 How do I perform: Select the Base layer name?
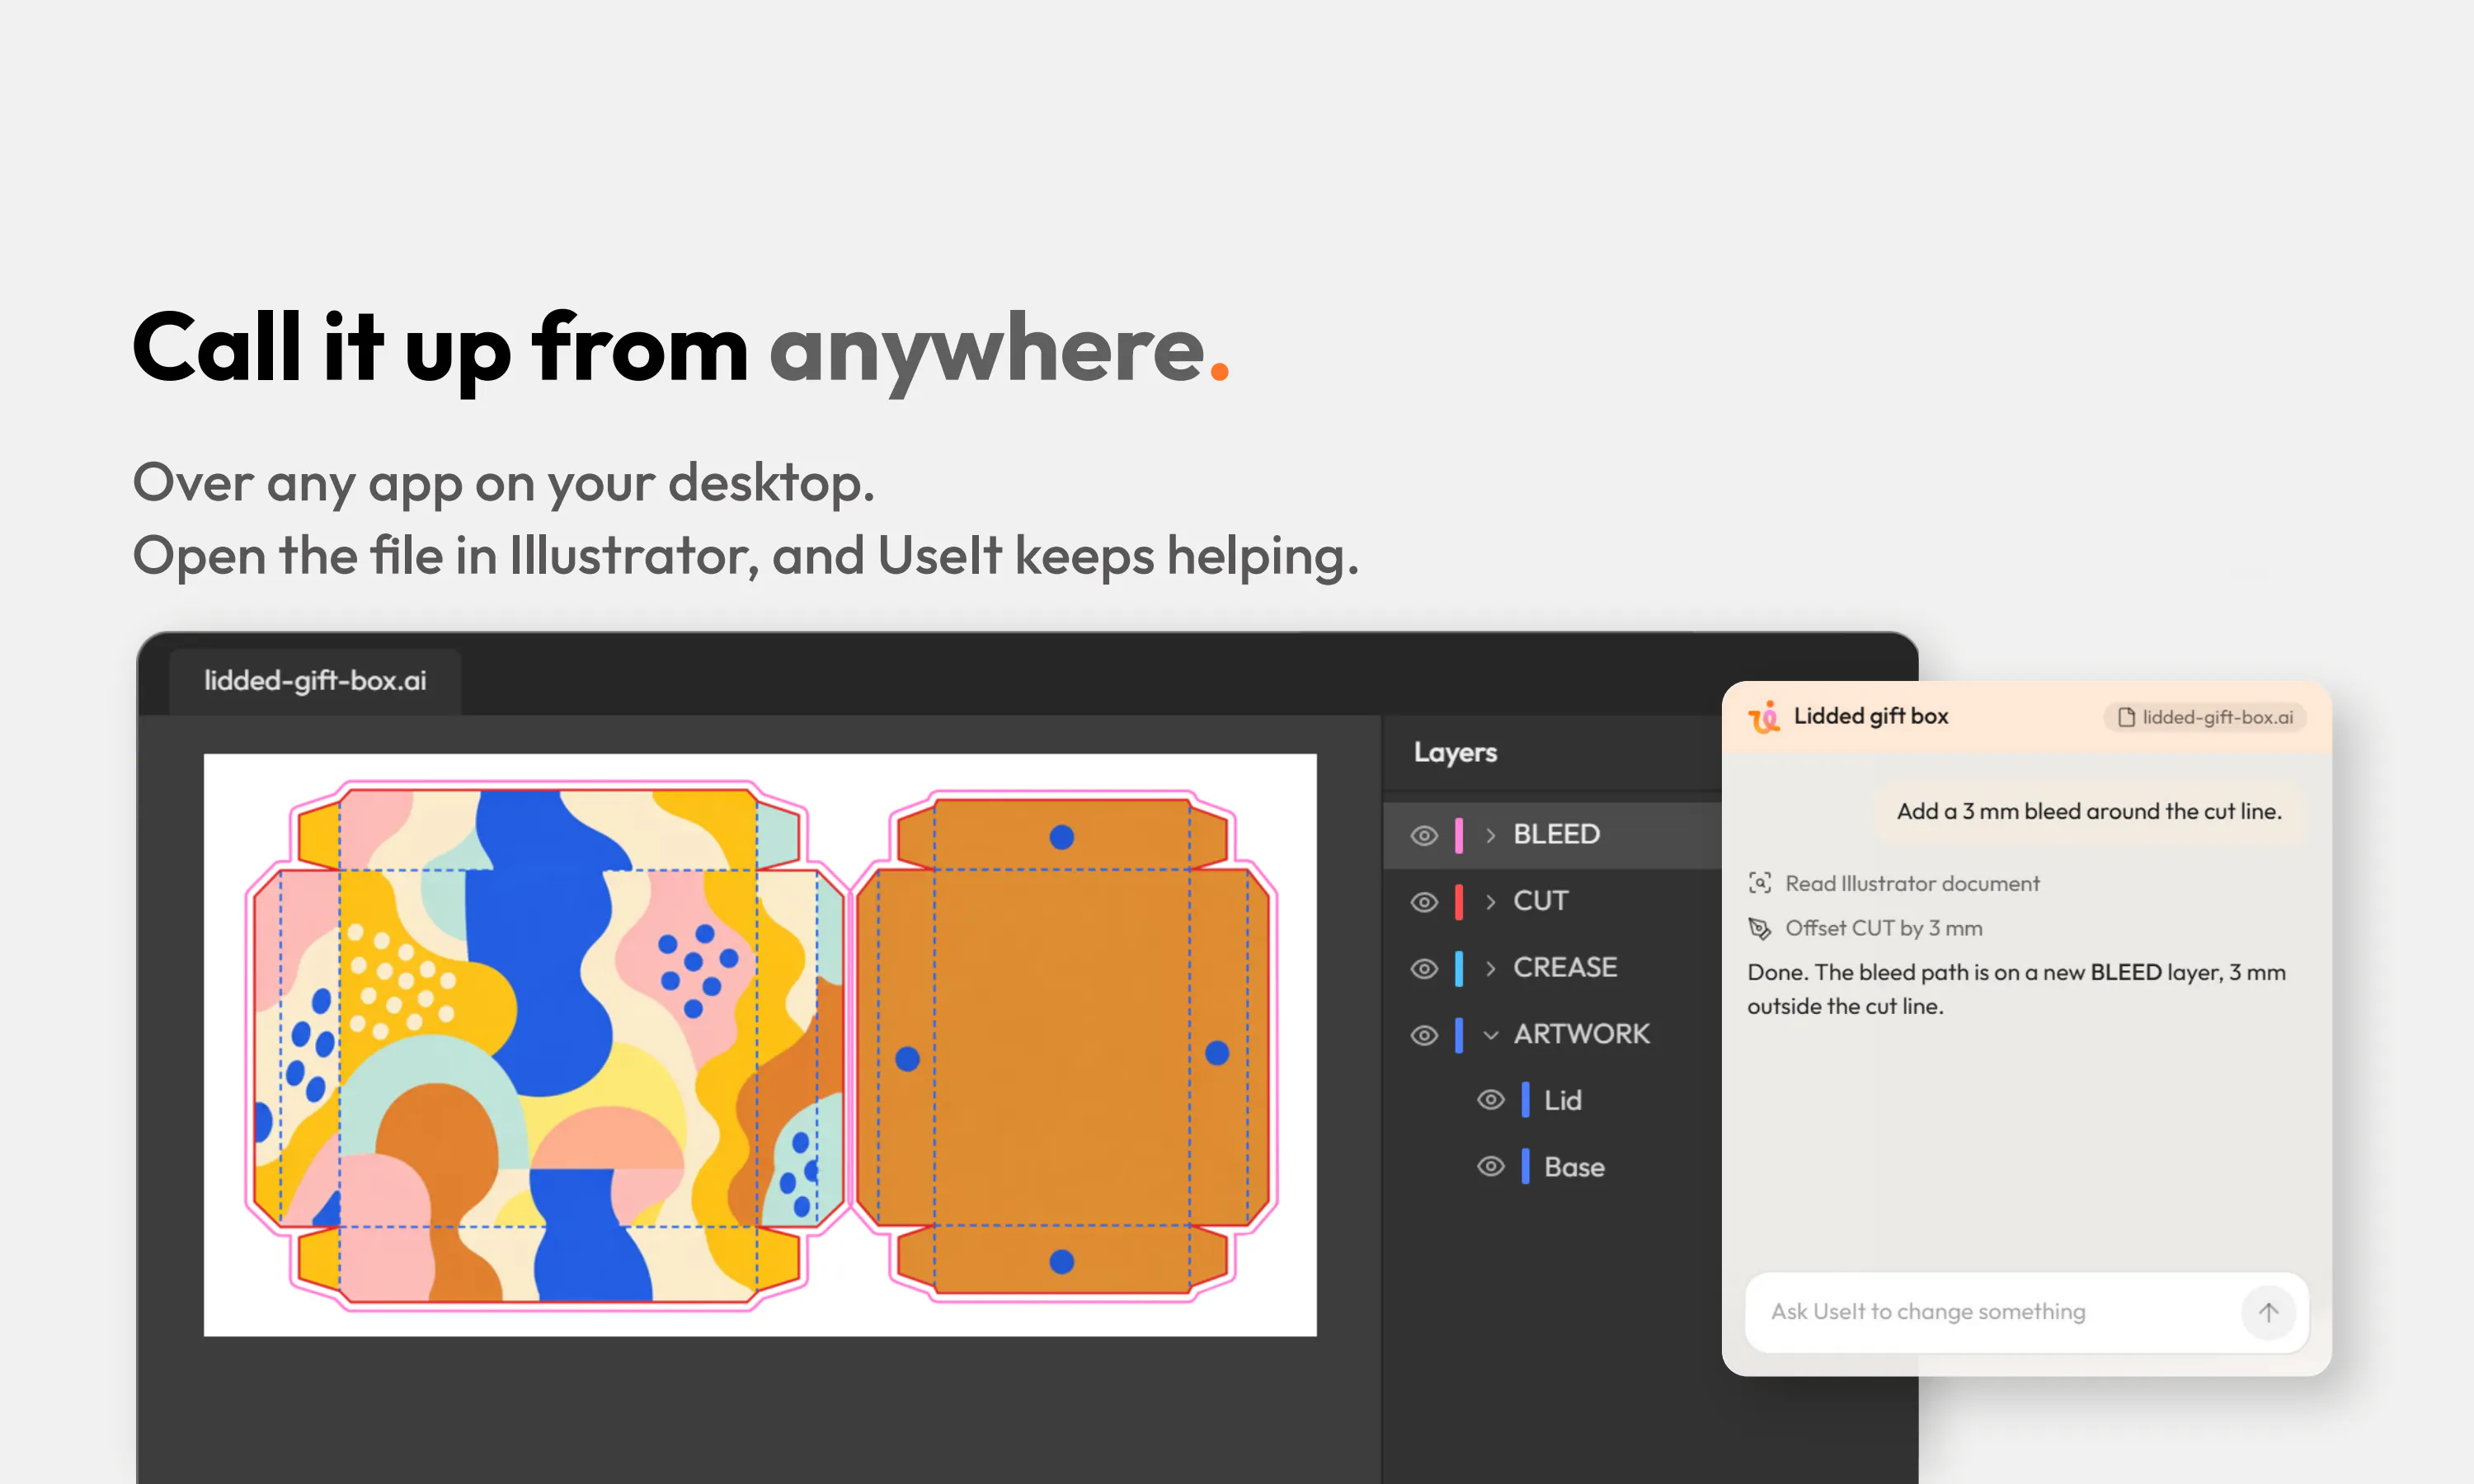tap(1574, 1167)
